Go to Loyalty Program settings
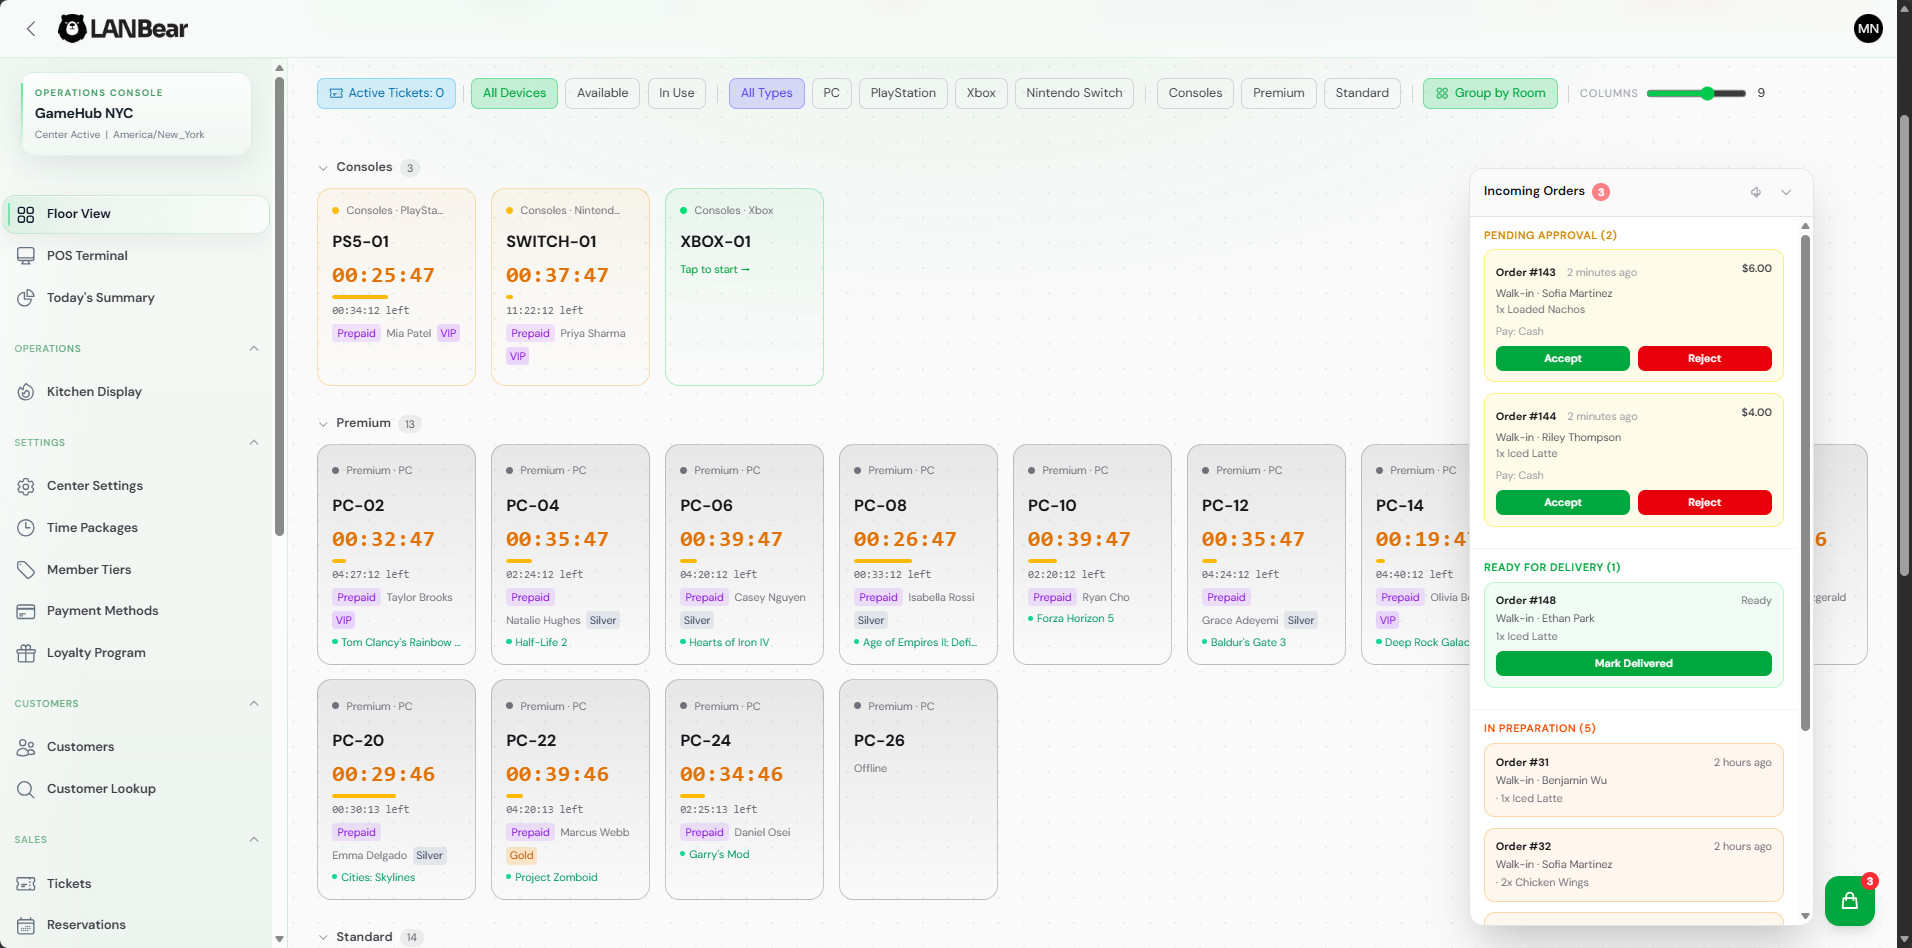The width and height of the screenshot is (1912, 948). coord(137,653)
